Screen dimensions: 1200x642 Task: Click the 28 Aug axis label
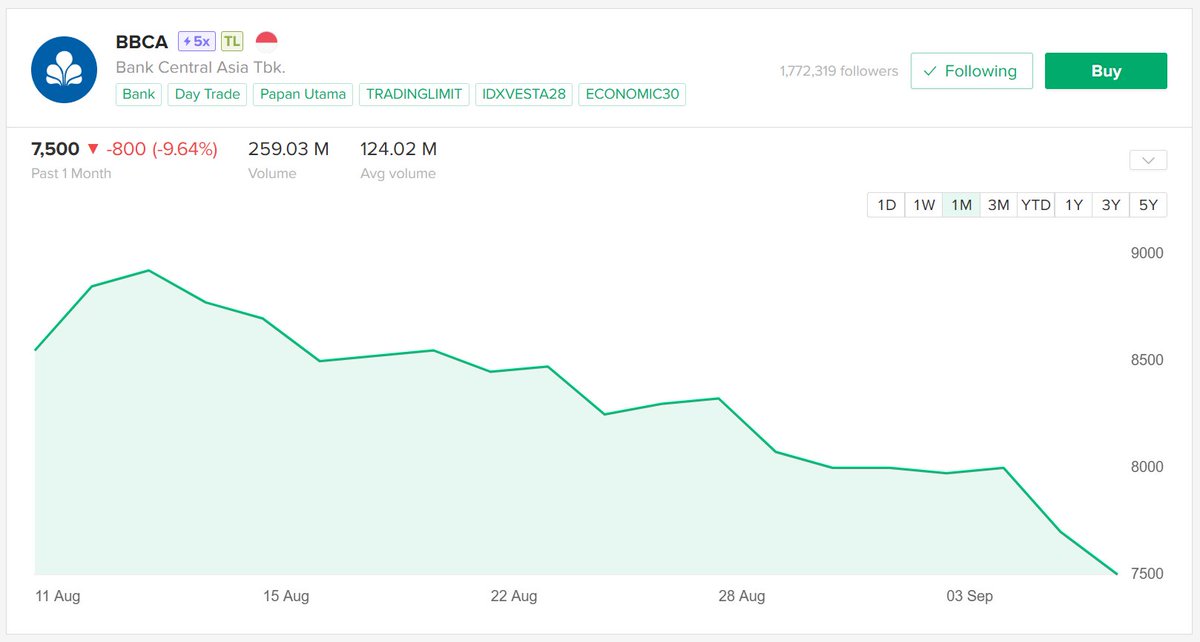(x=742, y=596)
